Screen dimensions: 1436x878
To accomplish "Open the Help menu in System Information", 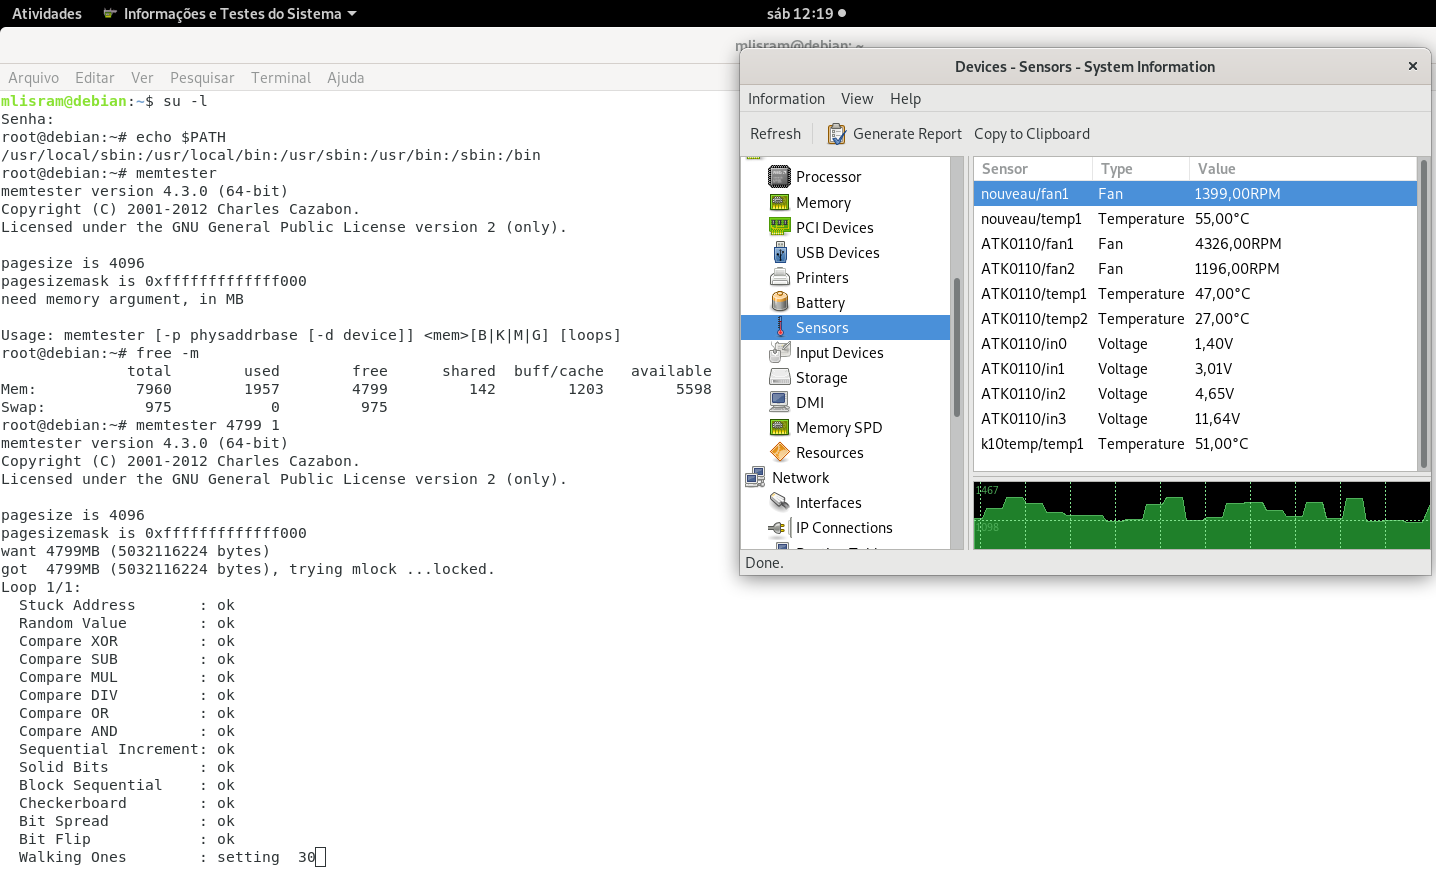I will tap(905, 99).
